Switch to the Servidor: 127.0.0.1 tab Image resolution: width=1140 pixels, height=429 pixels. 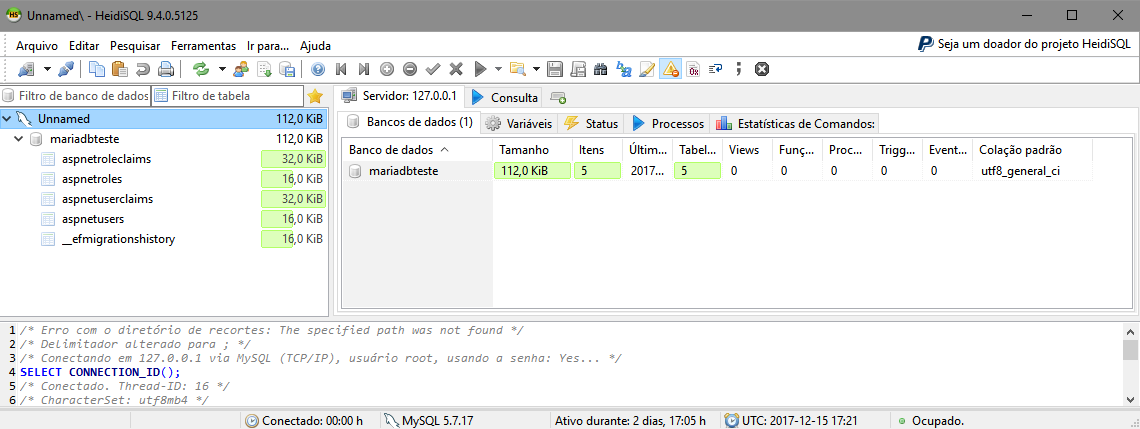(399, 96)
